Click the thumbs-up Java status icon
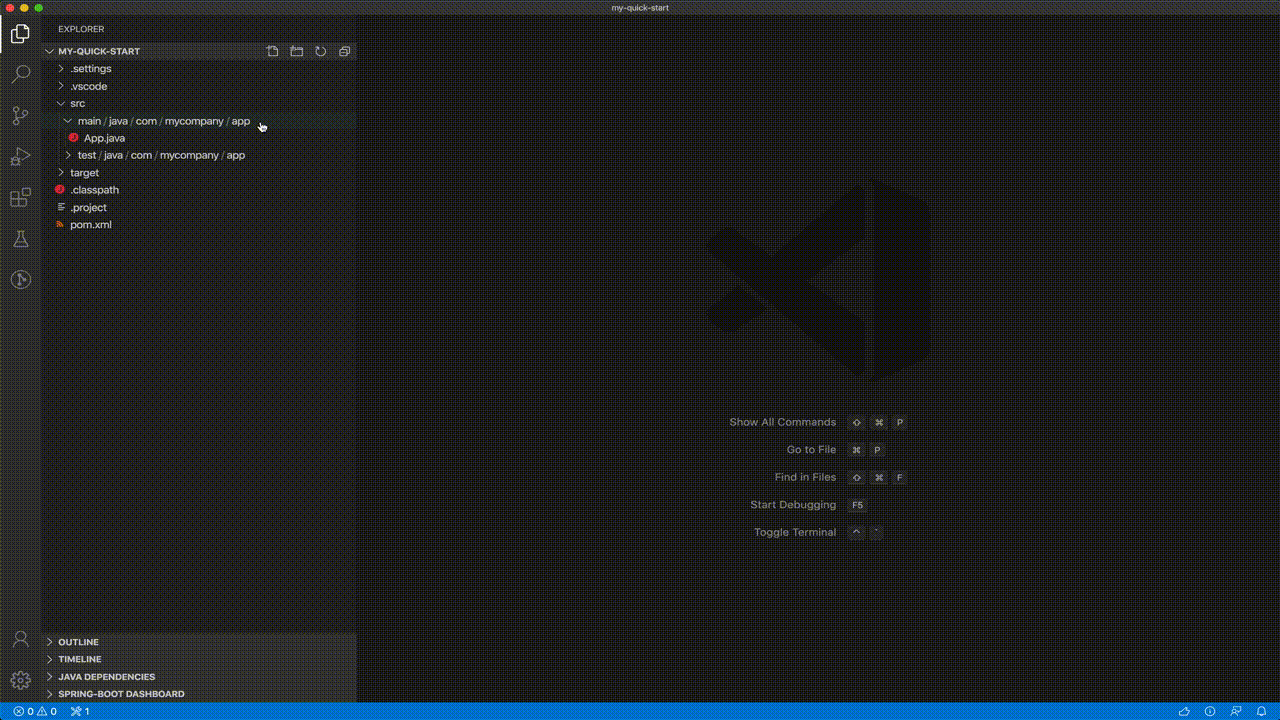Viewport: 1280px width, 720px height. click(1185, 711)
